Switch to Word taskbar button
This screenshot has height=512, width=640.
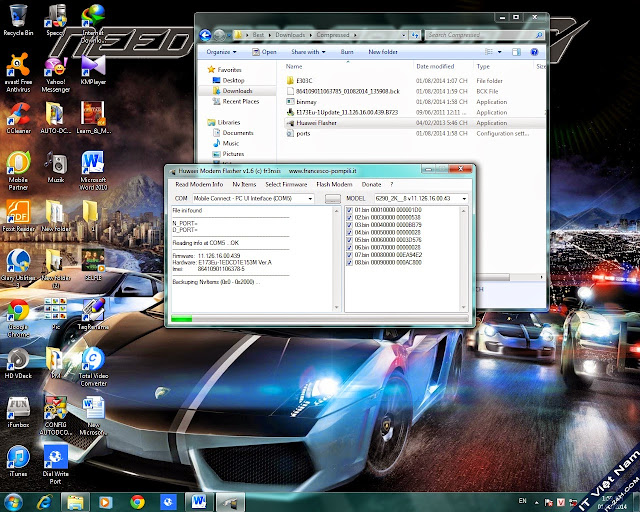tap(199, 502)
